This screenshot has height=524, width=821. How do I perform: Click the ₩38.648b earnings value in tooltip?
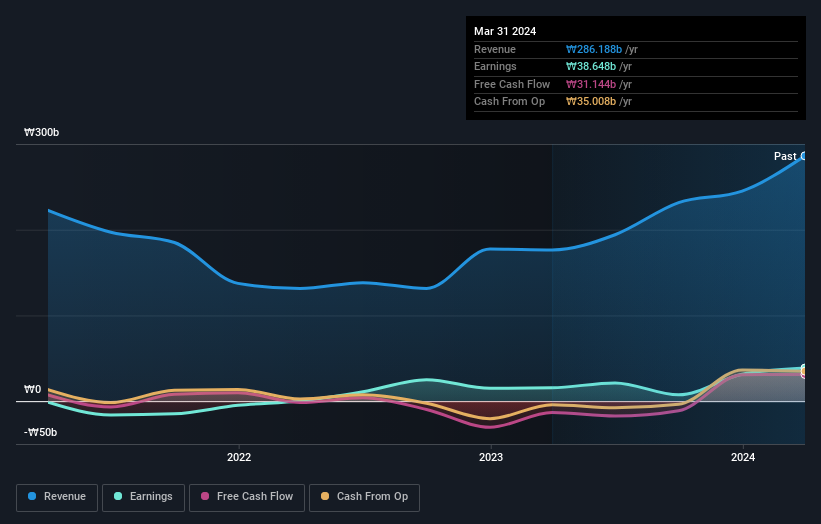coord(588,67)
